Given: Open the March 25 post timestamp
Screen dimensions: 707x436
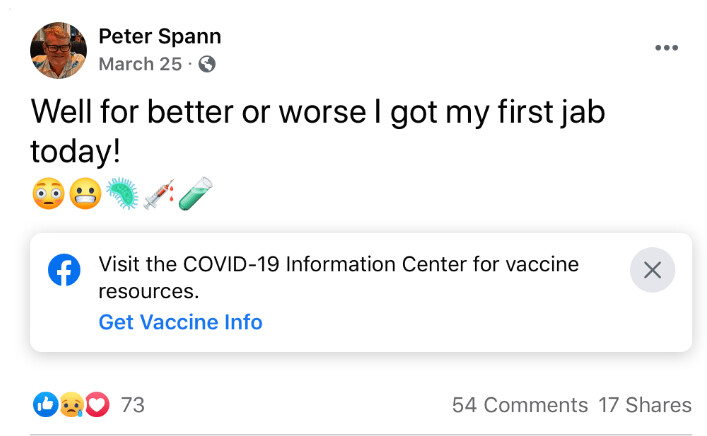Looking at the screenshot, I should click(x=140, y=64).
